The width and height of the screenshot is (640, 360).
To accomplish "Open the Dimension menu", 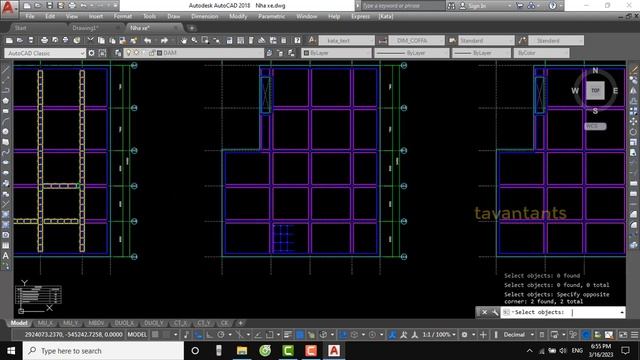I will (x=205, y=16).
